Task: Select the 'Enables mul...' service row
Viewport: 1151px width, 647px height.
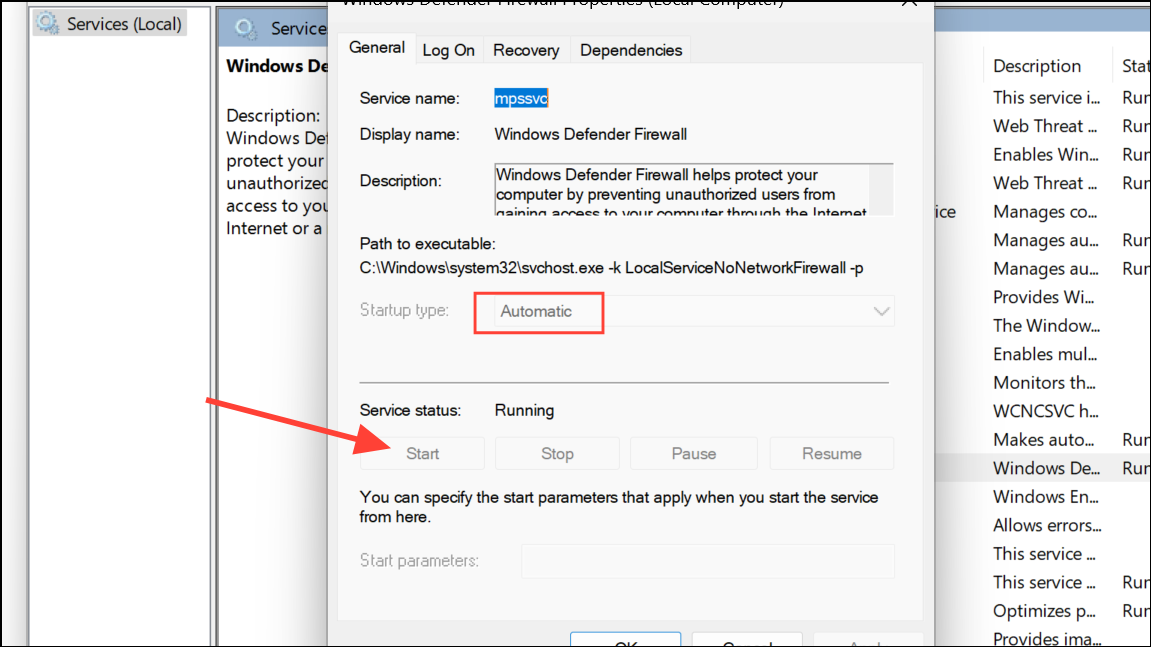Action: tap(1045, 355)
